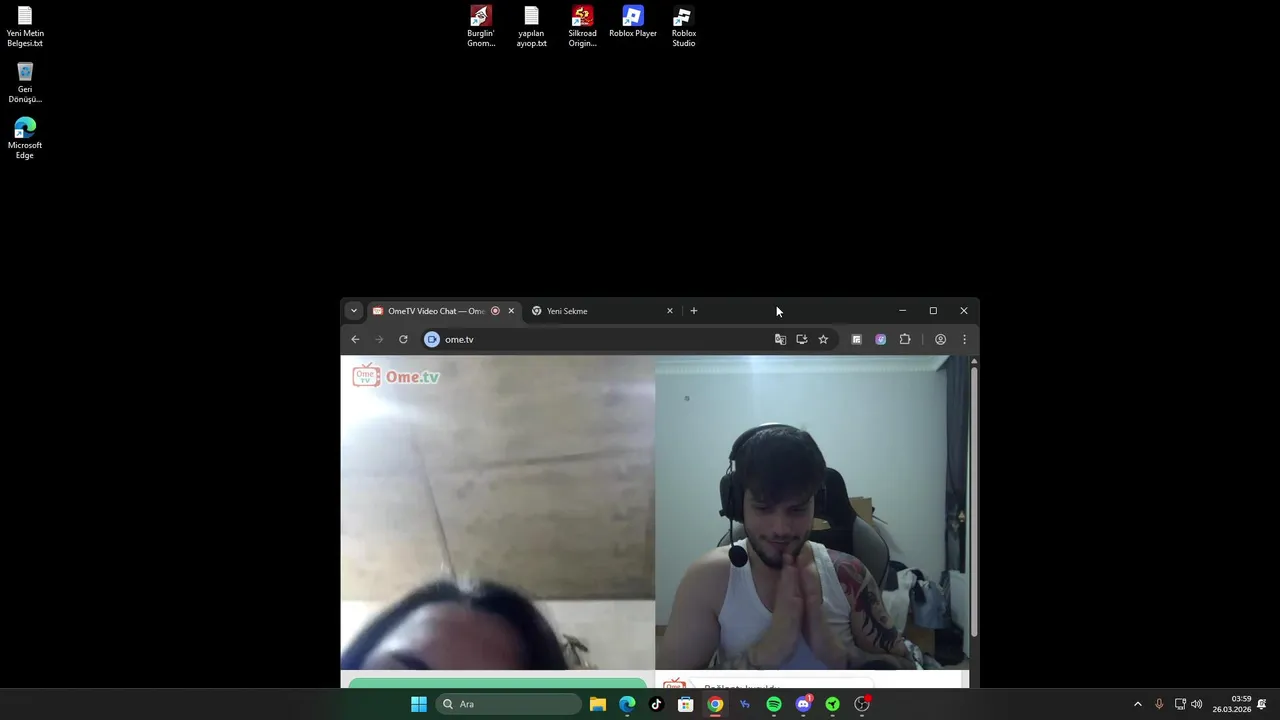Open the notifications bell in system tray
The width and height of the screenshot is (1280, 720).
pyautogui.click(x=1262, y=704)
